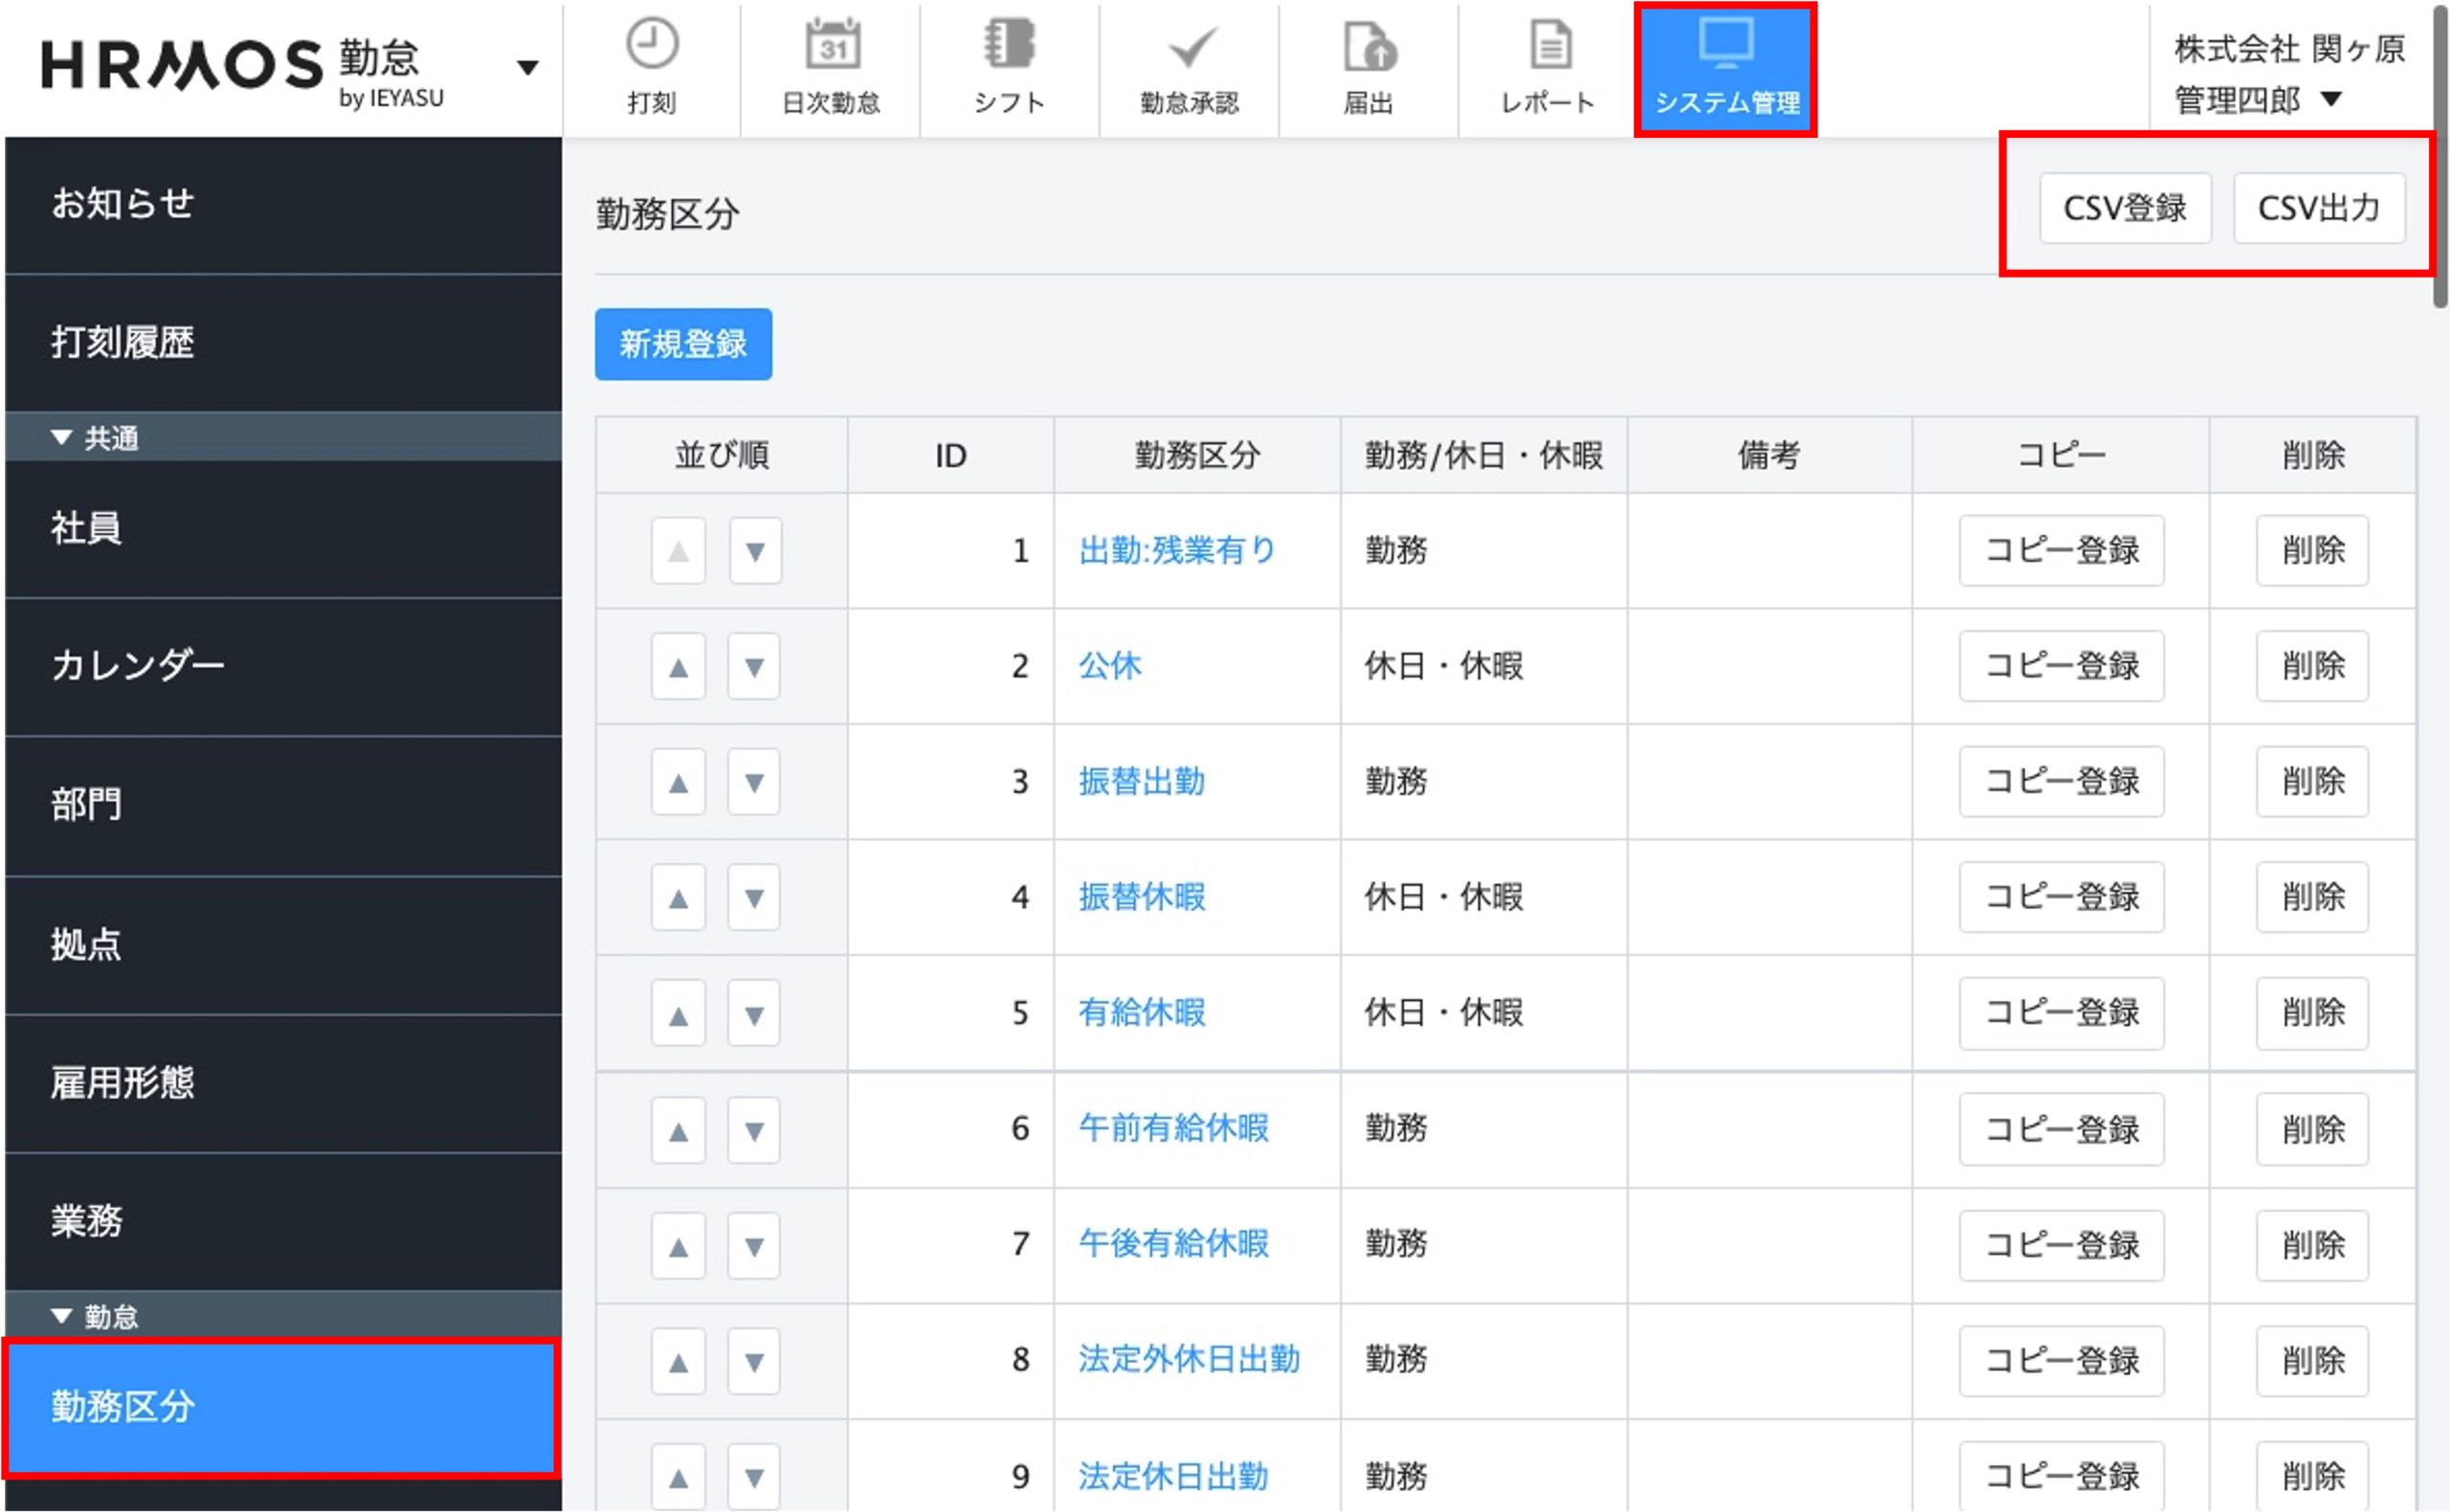Open 日次勤怠 calendar icon

pyautogui.click(x=831, y=45)
